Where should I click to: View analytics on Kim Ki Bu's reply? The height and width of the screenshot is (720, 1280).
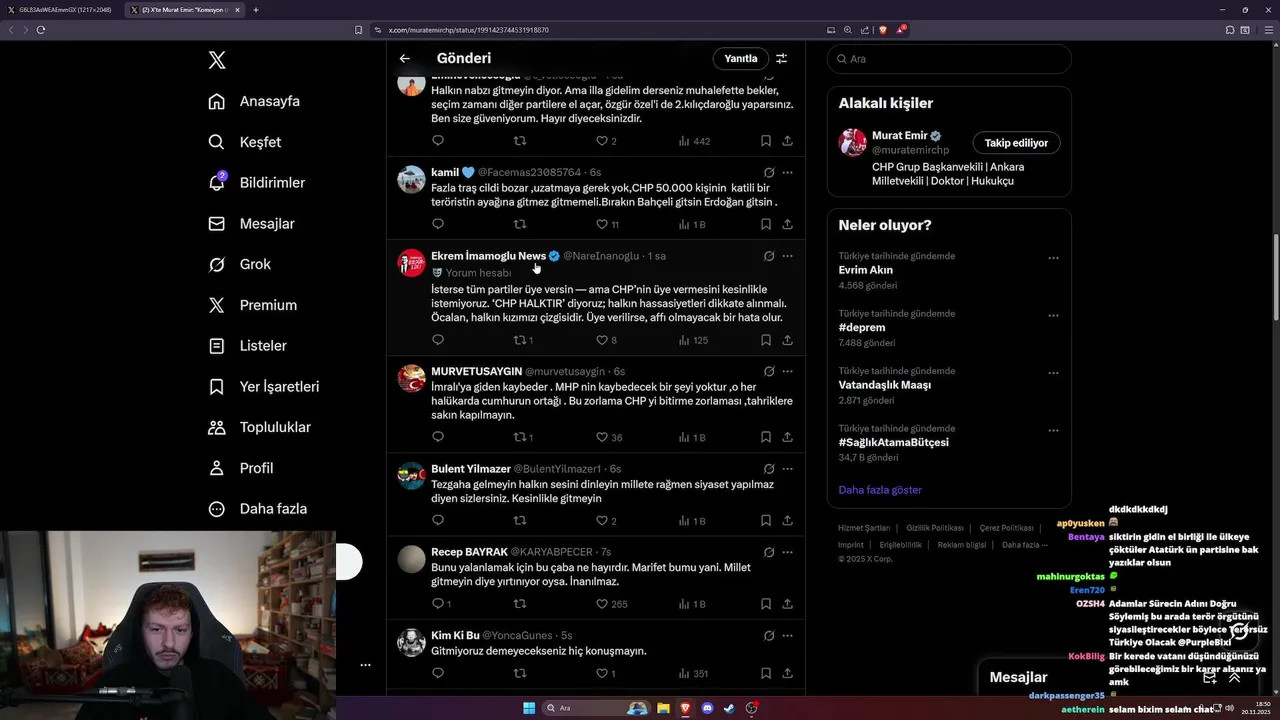click(x=692, y=674)
